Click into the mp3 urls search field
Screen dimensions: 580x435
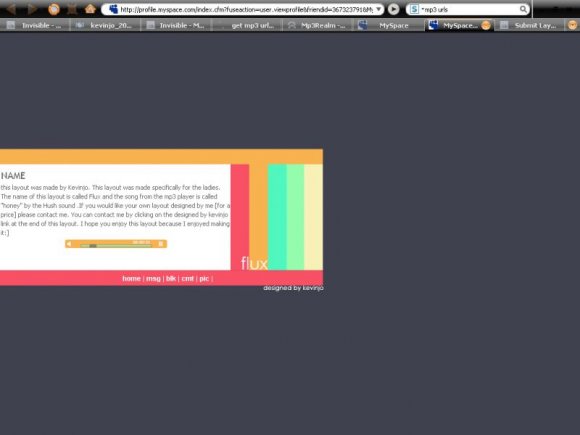click(469, 9)
